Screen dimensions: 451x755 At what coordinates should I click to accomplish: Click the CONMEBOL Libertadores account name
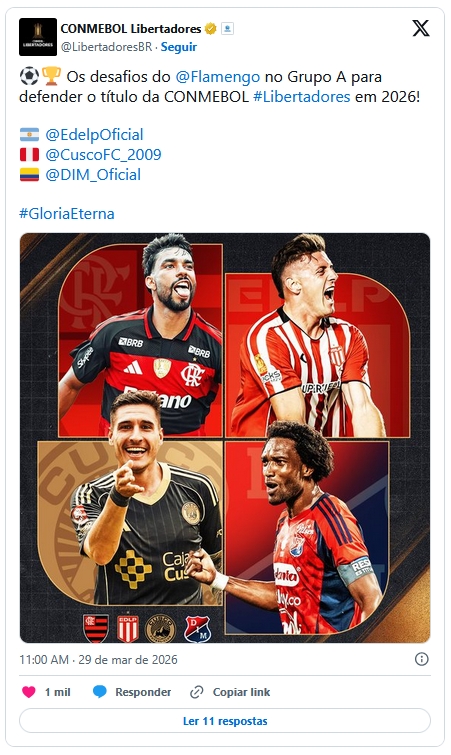pyautogui.click(x=131, y=29)
